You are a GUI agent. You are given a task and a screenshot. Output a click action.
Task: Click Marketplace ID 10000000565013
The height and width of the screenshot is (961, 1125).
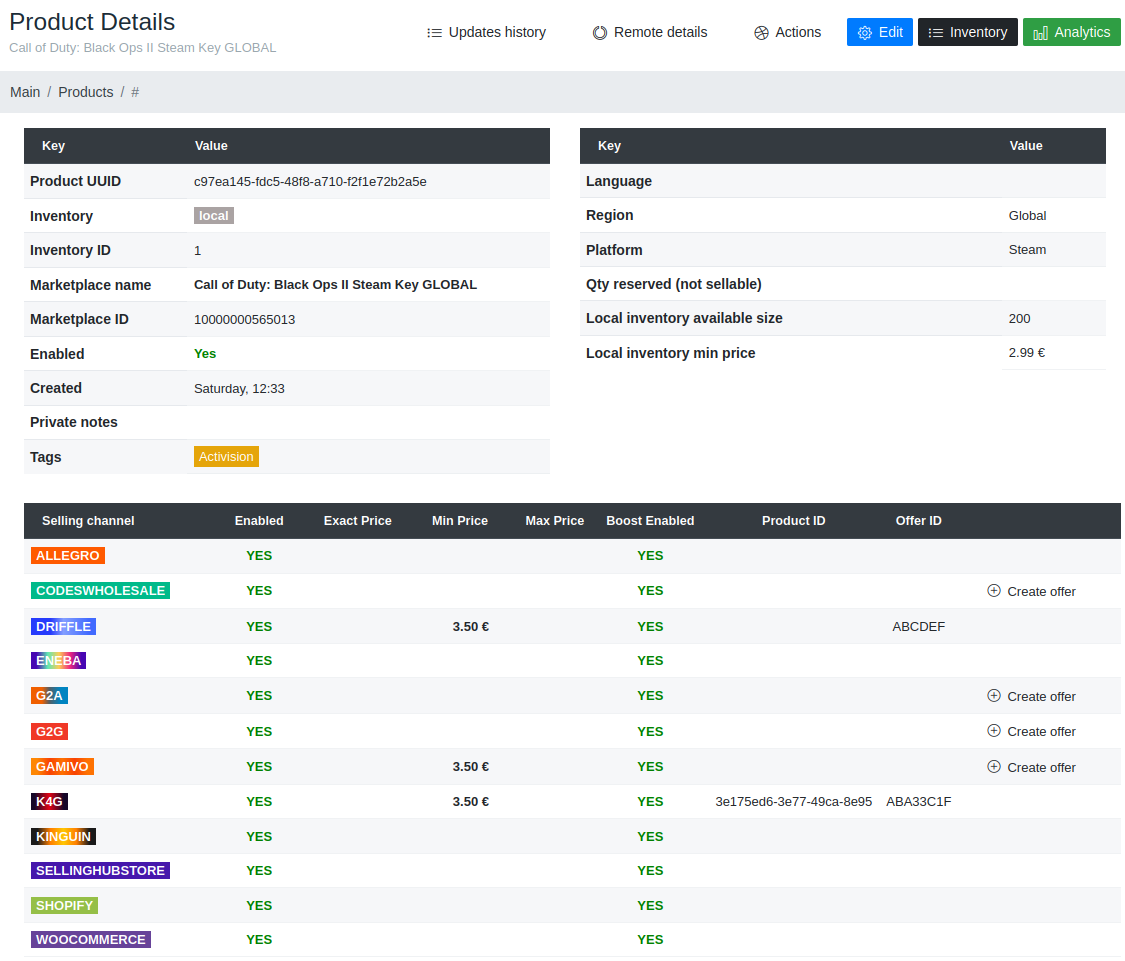(x=245, y=319)
